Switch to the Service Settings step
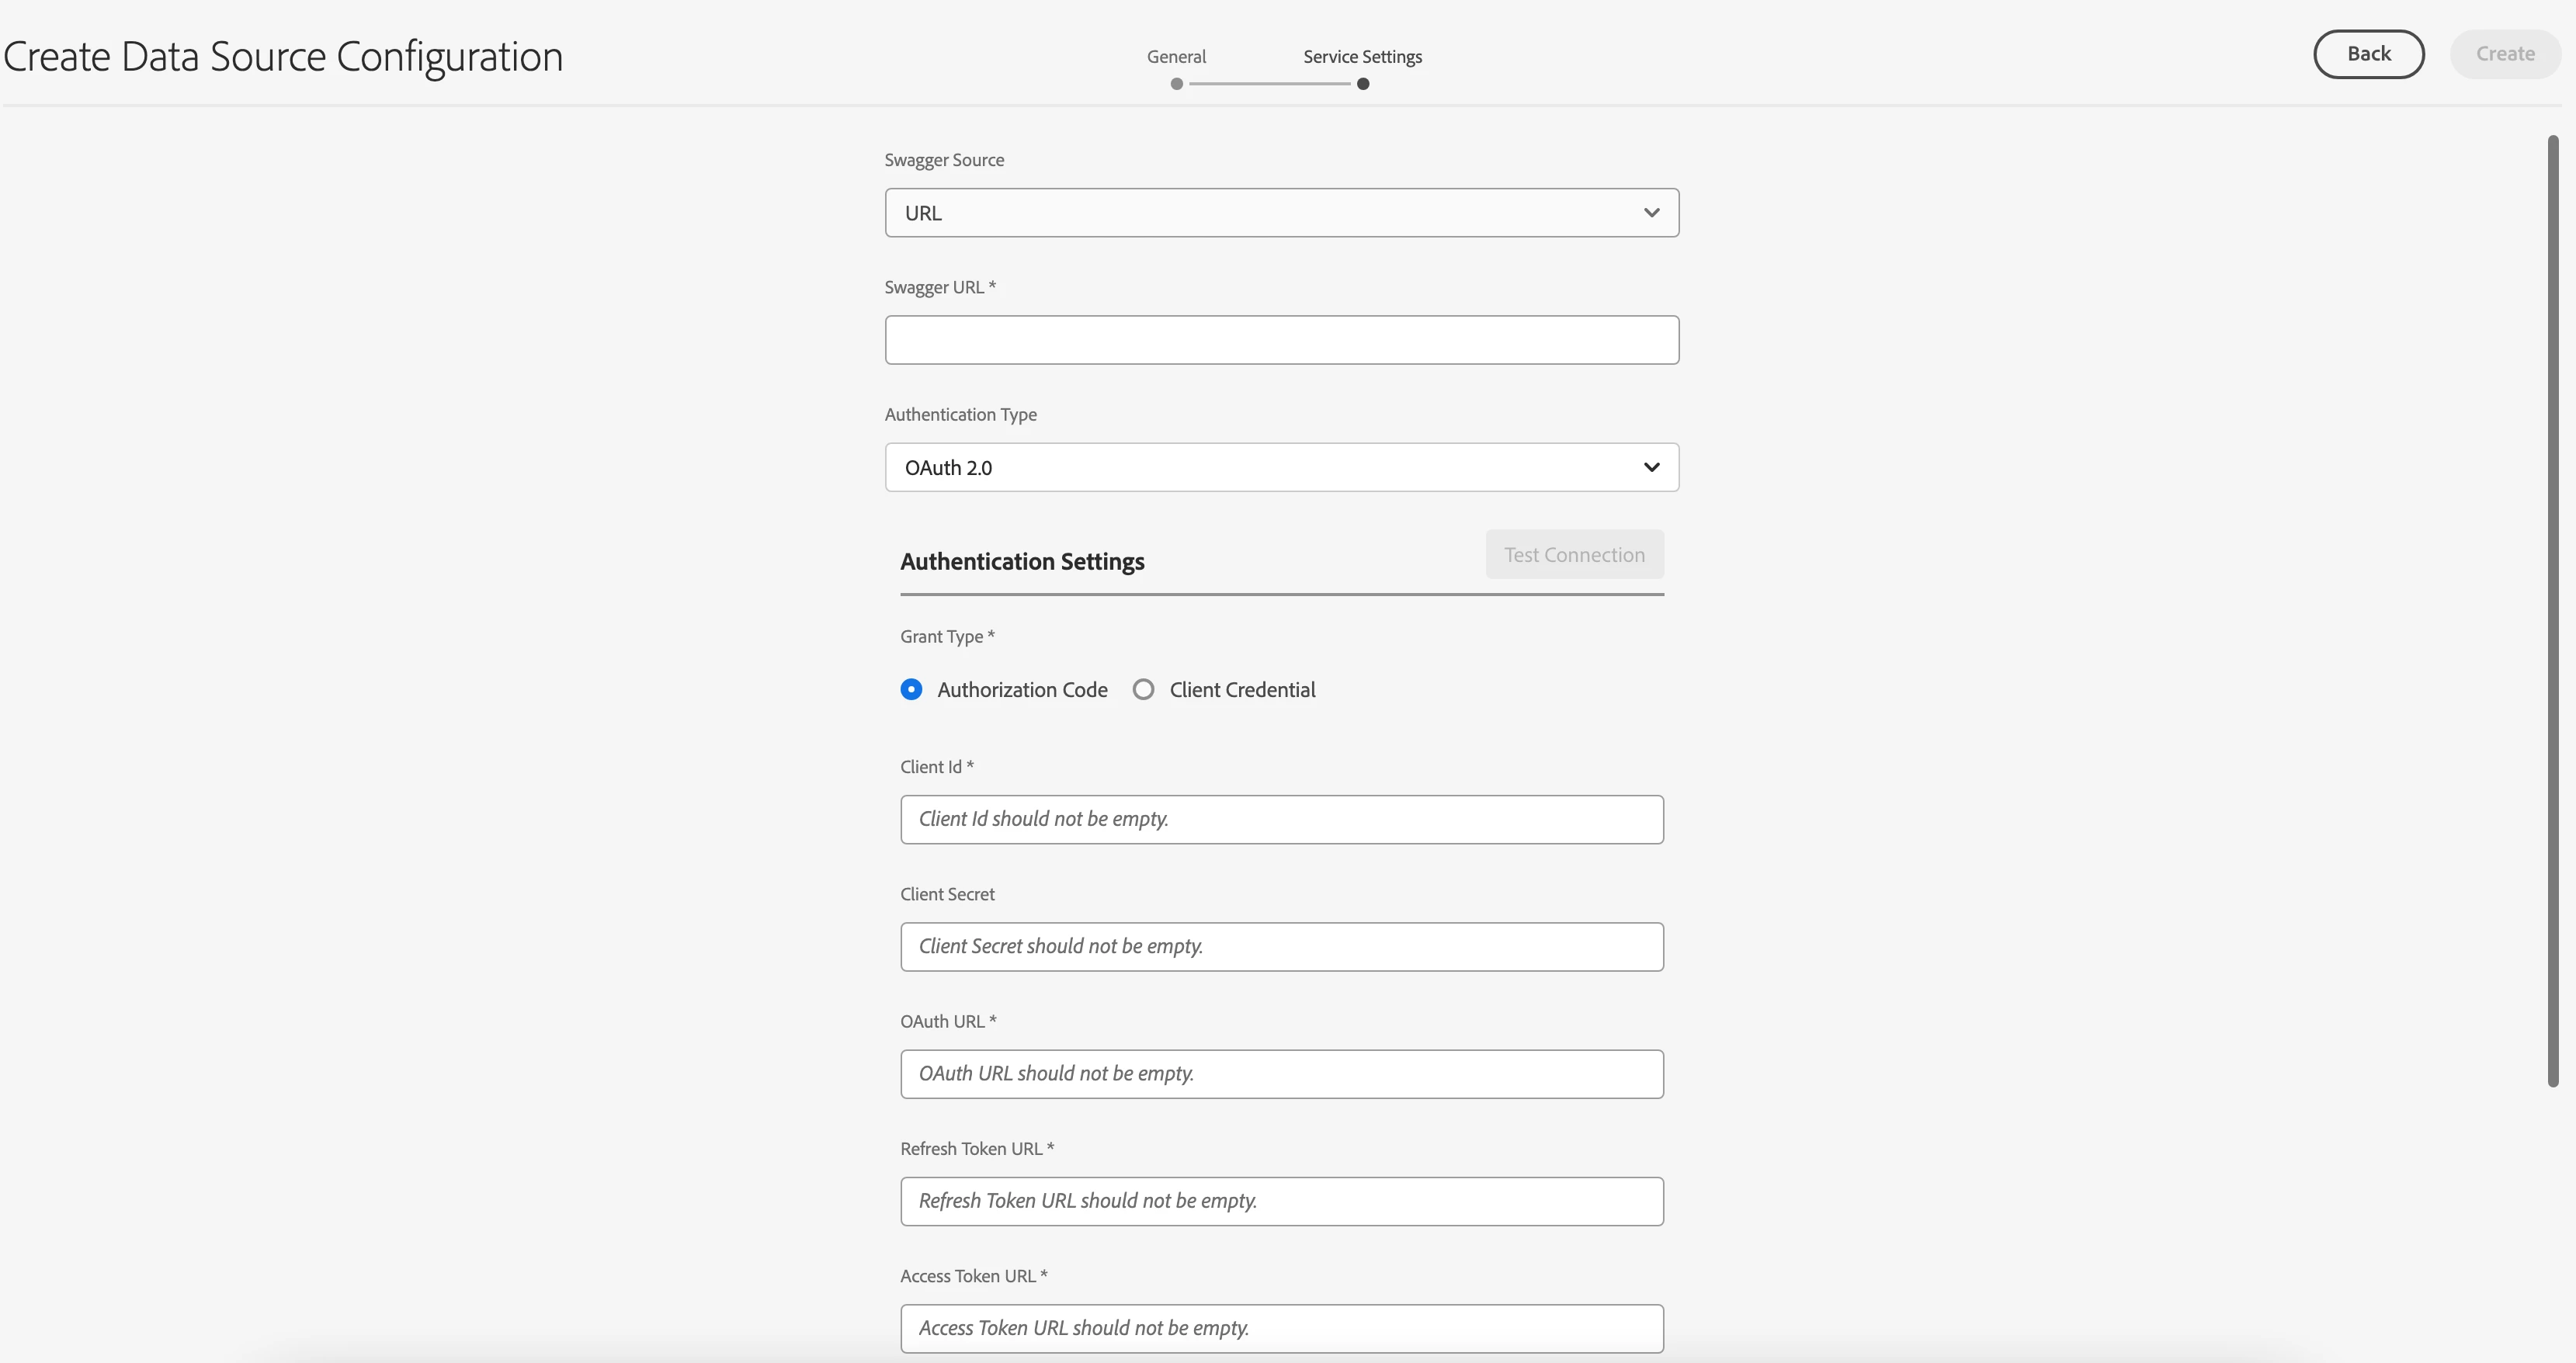Image resolution: width=2576 pixels, height=1363 pixels. (x=1362, y=57)
